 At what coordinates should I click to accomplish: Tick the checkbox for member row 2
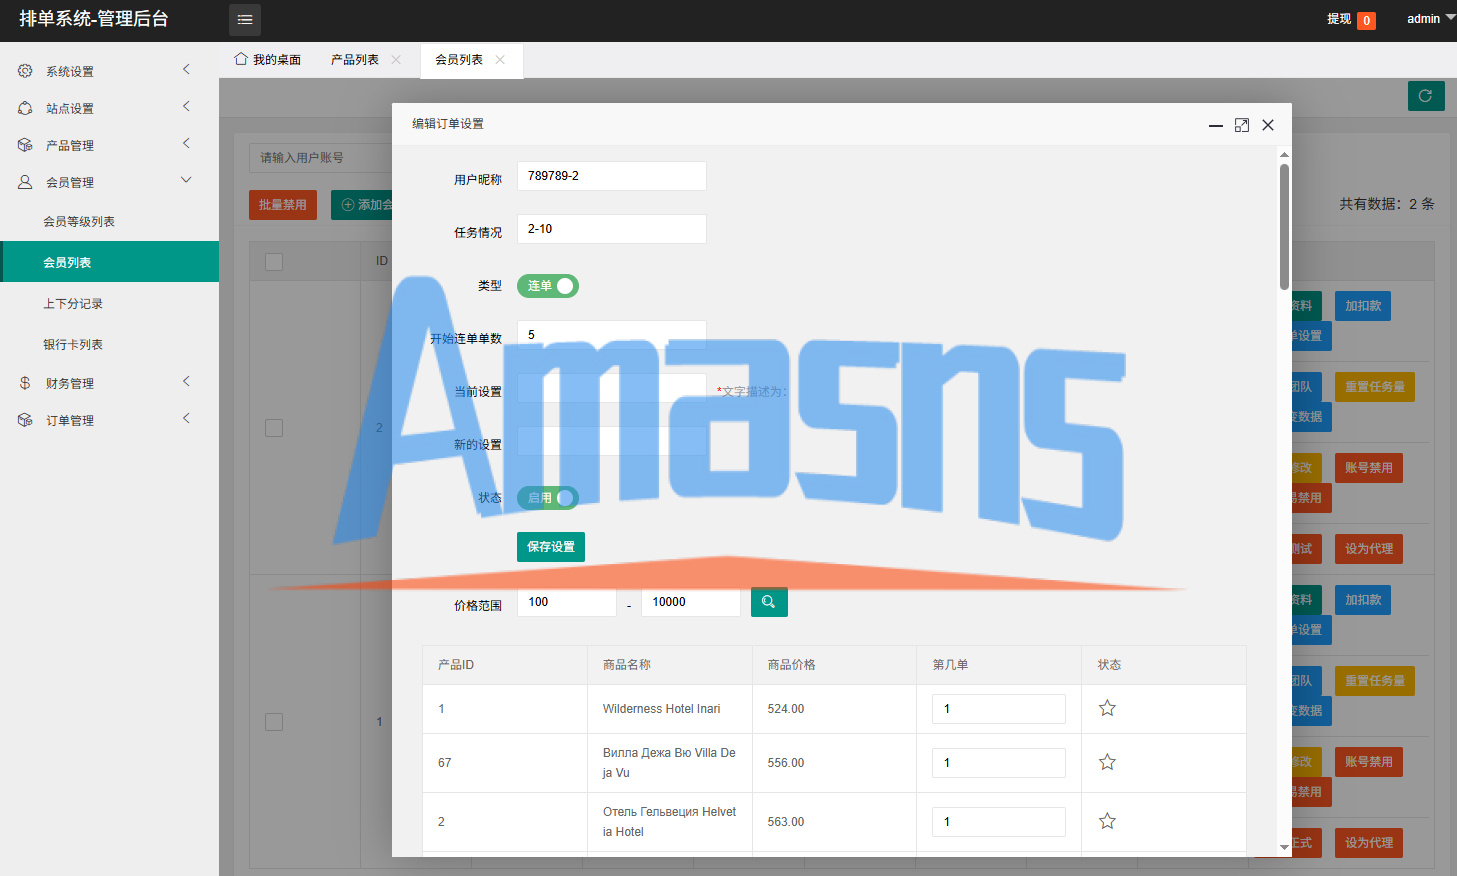[x=274, y=428]
